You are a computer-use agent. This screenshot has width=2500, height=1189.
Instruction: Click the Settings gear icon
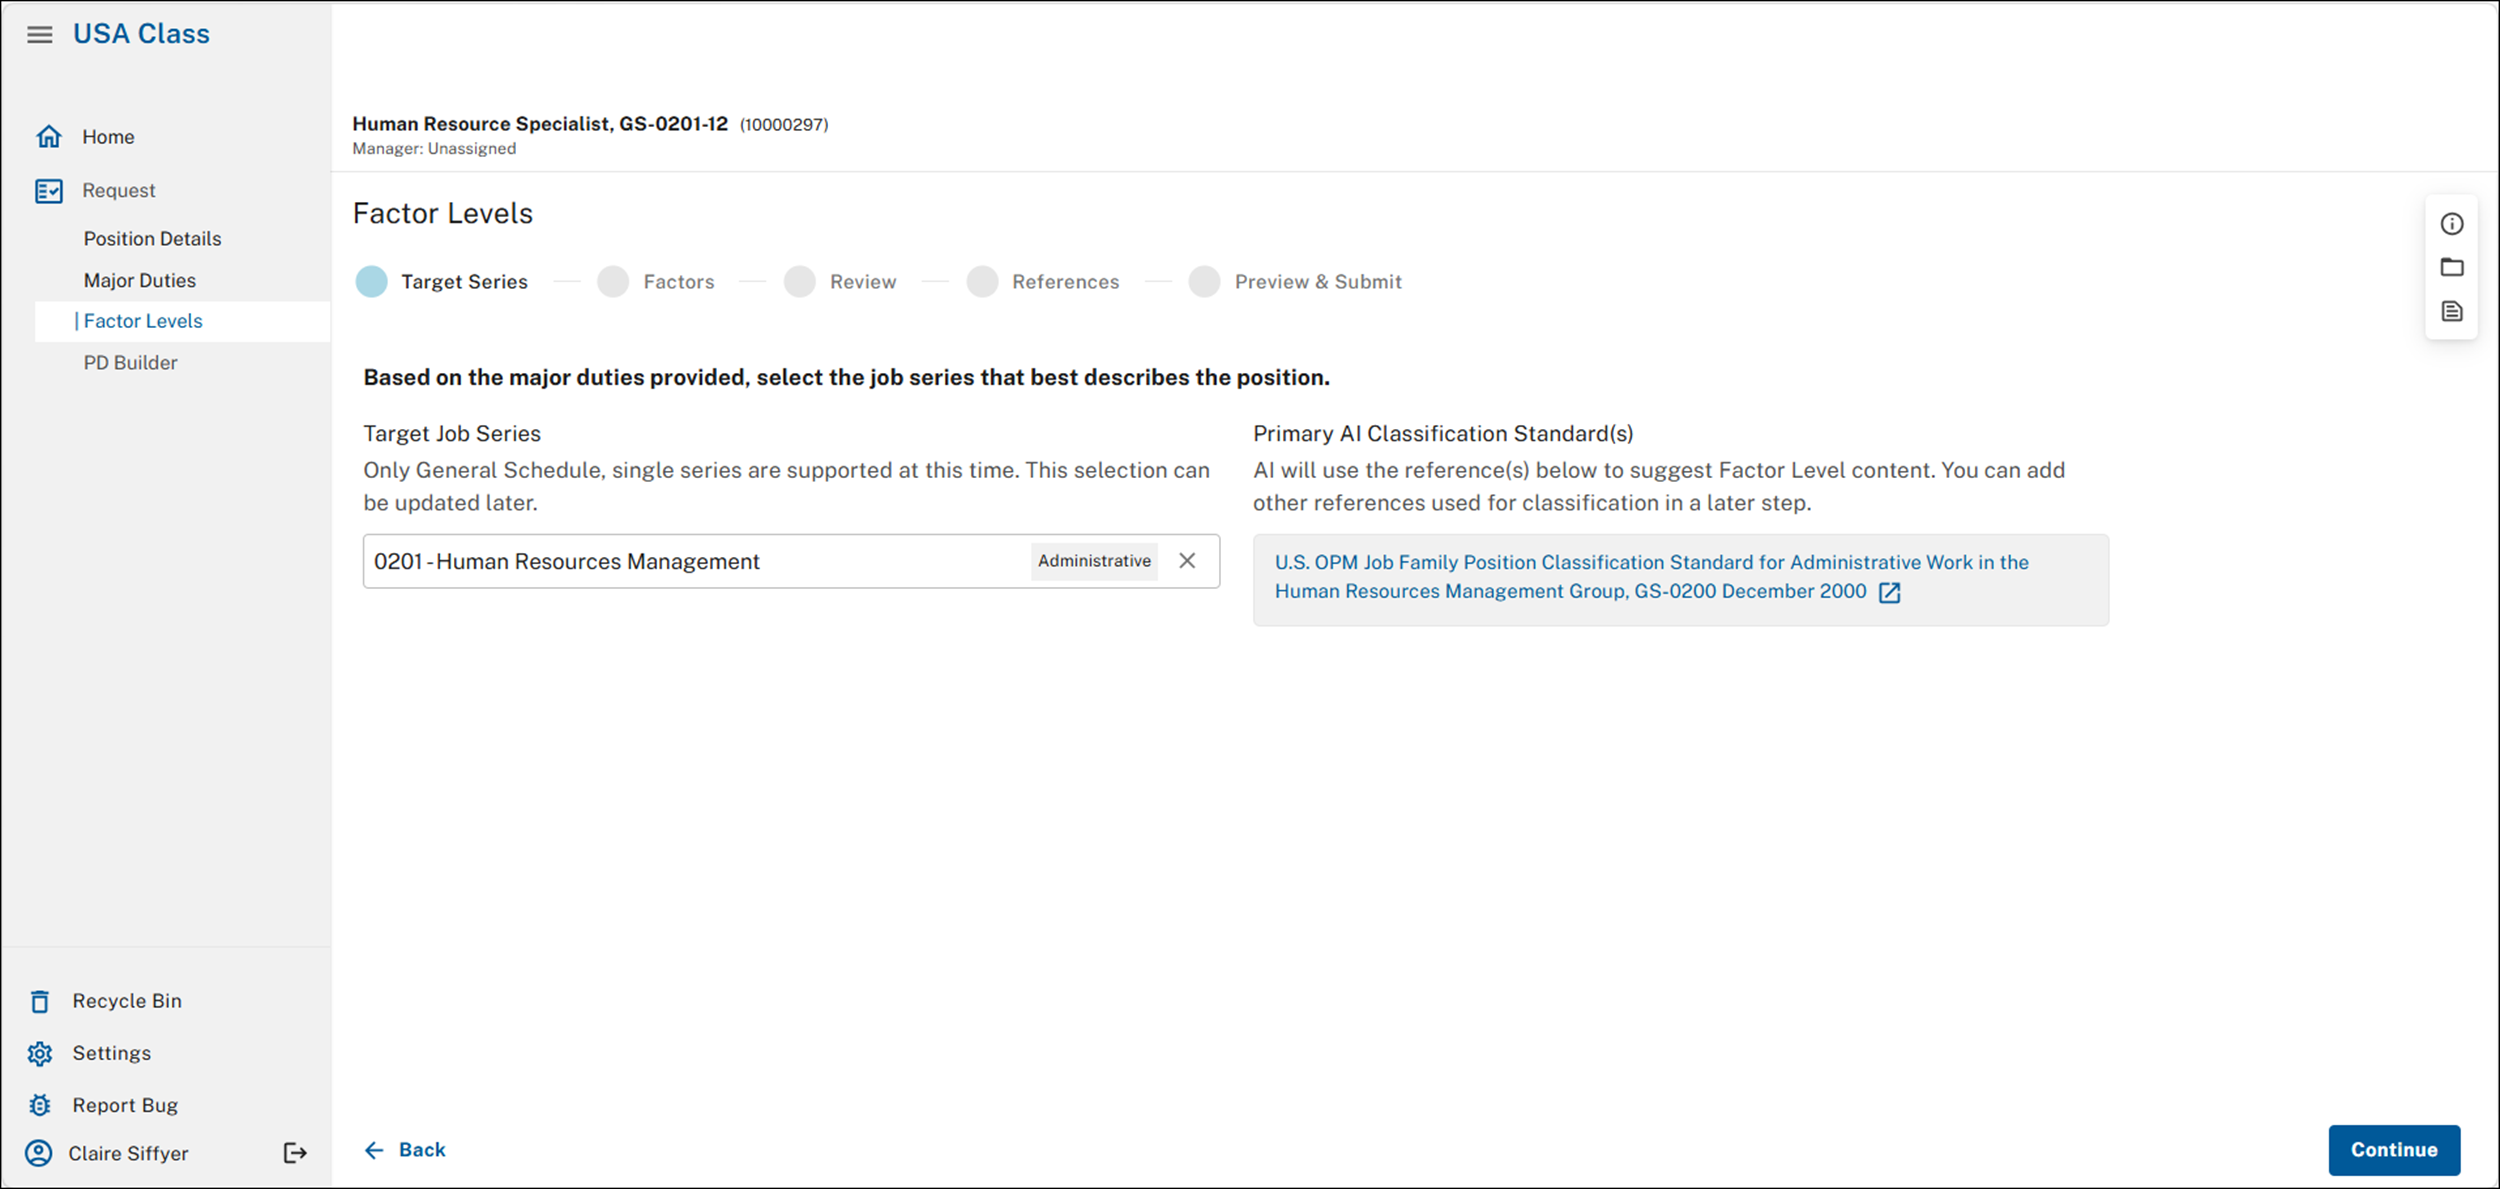coord(39,1053)
